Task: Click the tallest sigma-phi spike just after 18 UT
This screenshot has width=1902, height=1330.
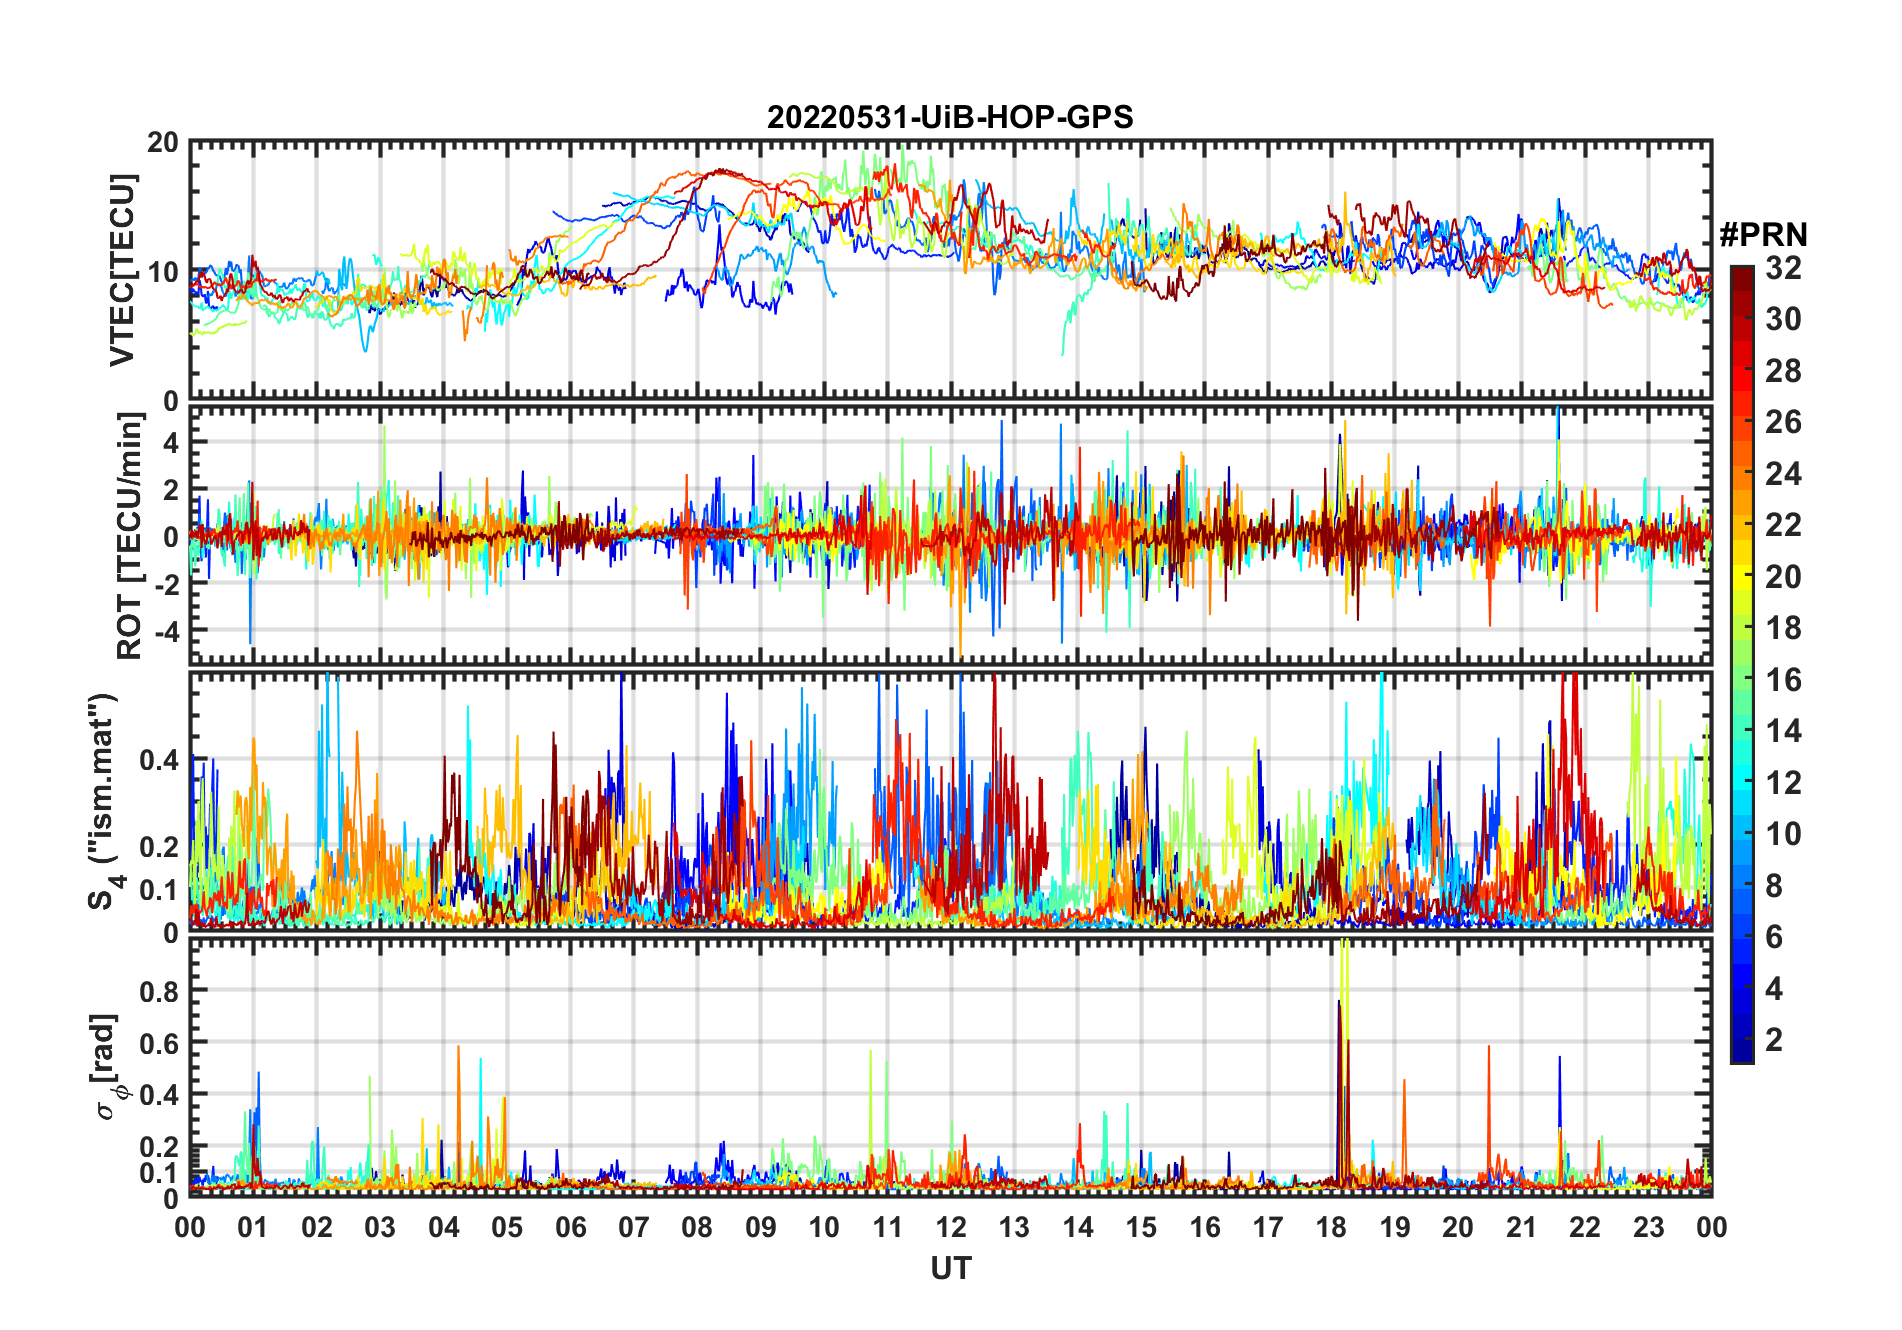Action: 1343,950
